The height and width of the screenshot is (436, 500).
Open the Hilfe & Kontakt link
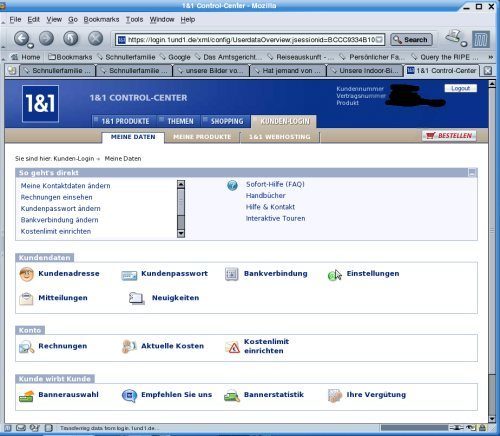pyautogui.click(x=270, y=207)
